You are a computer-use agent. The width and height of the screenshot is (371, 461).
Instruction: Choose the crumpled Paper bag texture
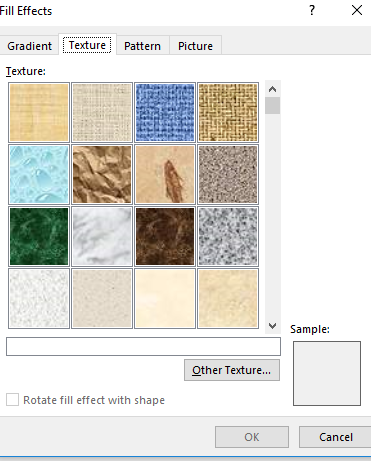pos(102,174)
